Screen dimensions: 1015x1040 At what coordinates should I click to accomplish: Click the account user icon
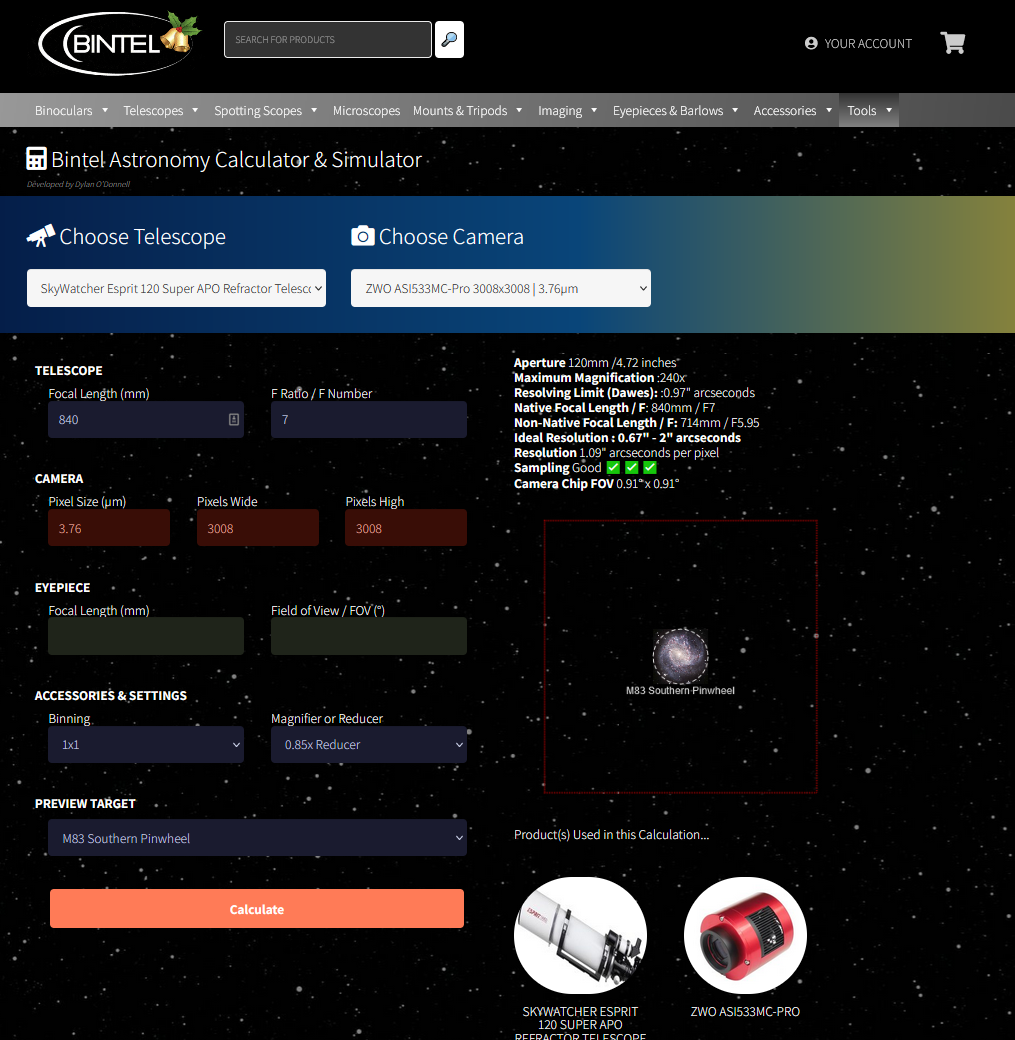tap(811, 43)
